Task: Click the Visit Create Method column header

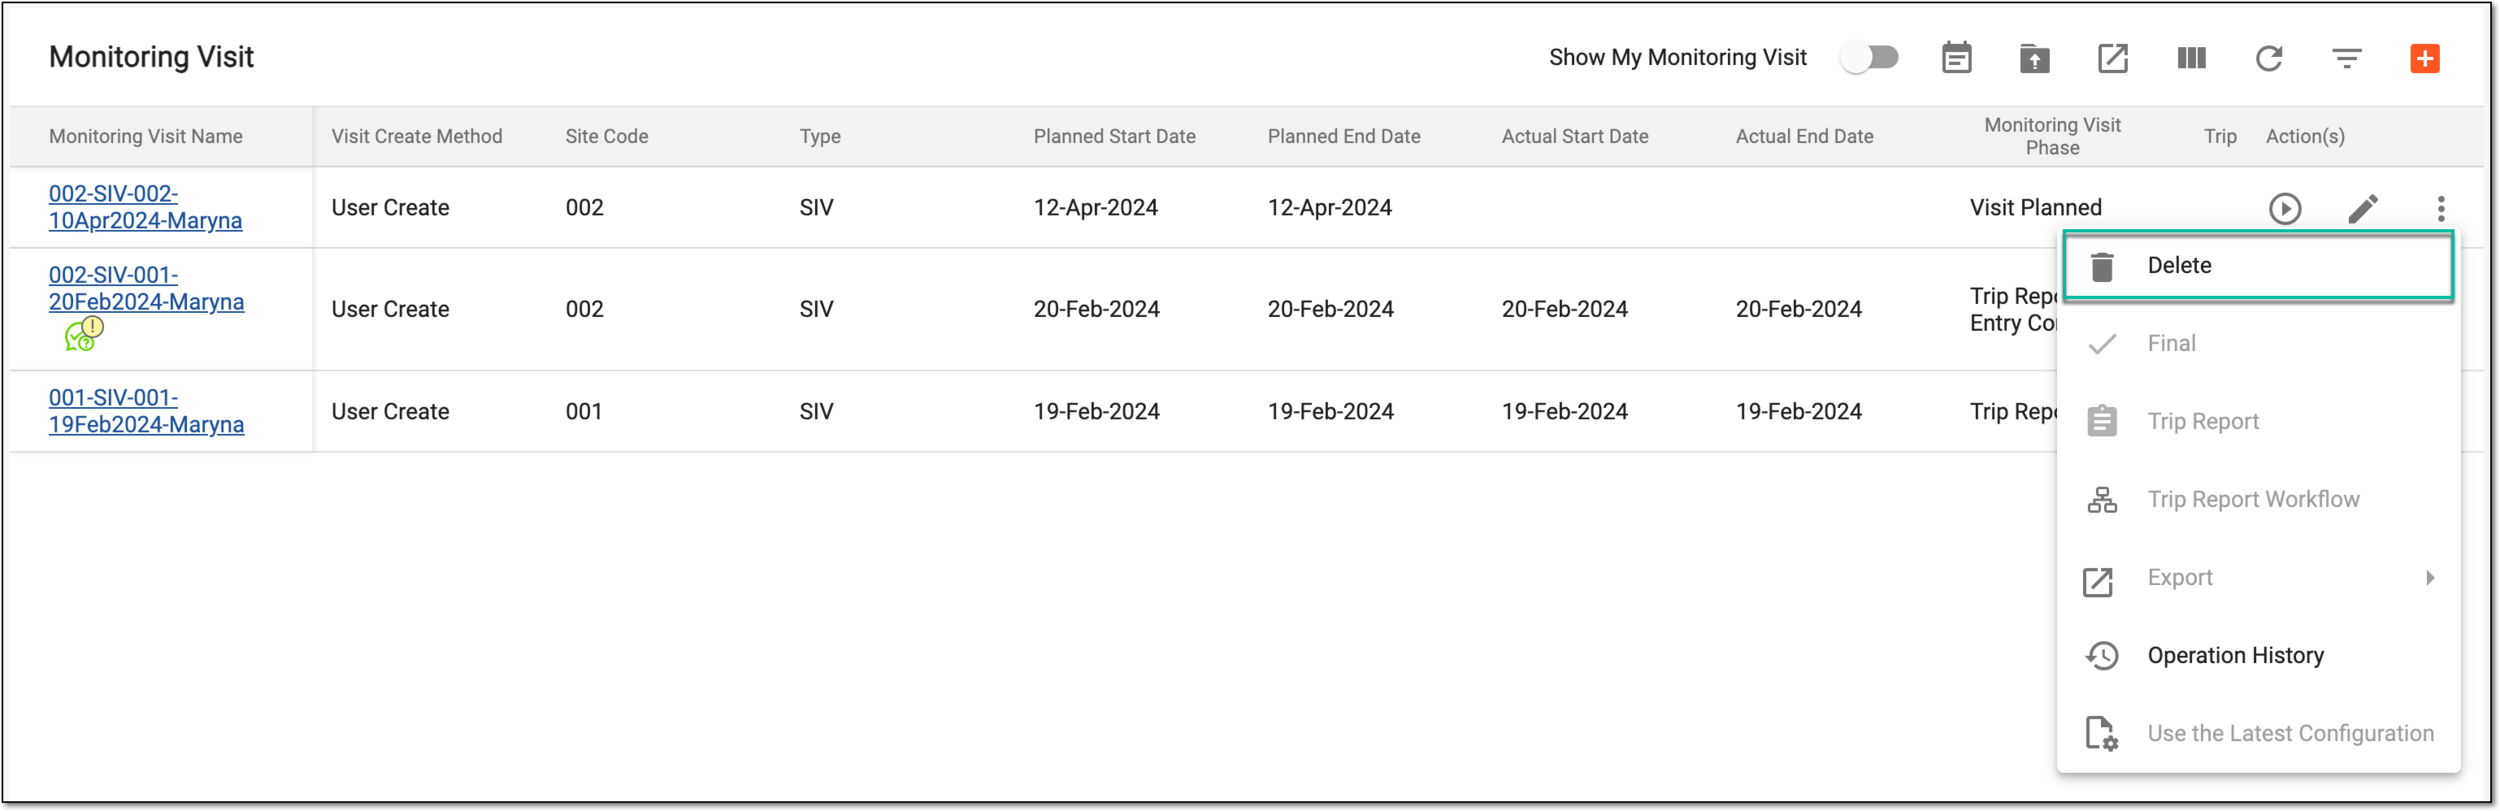Action: (417, 136)
